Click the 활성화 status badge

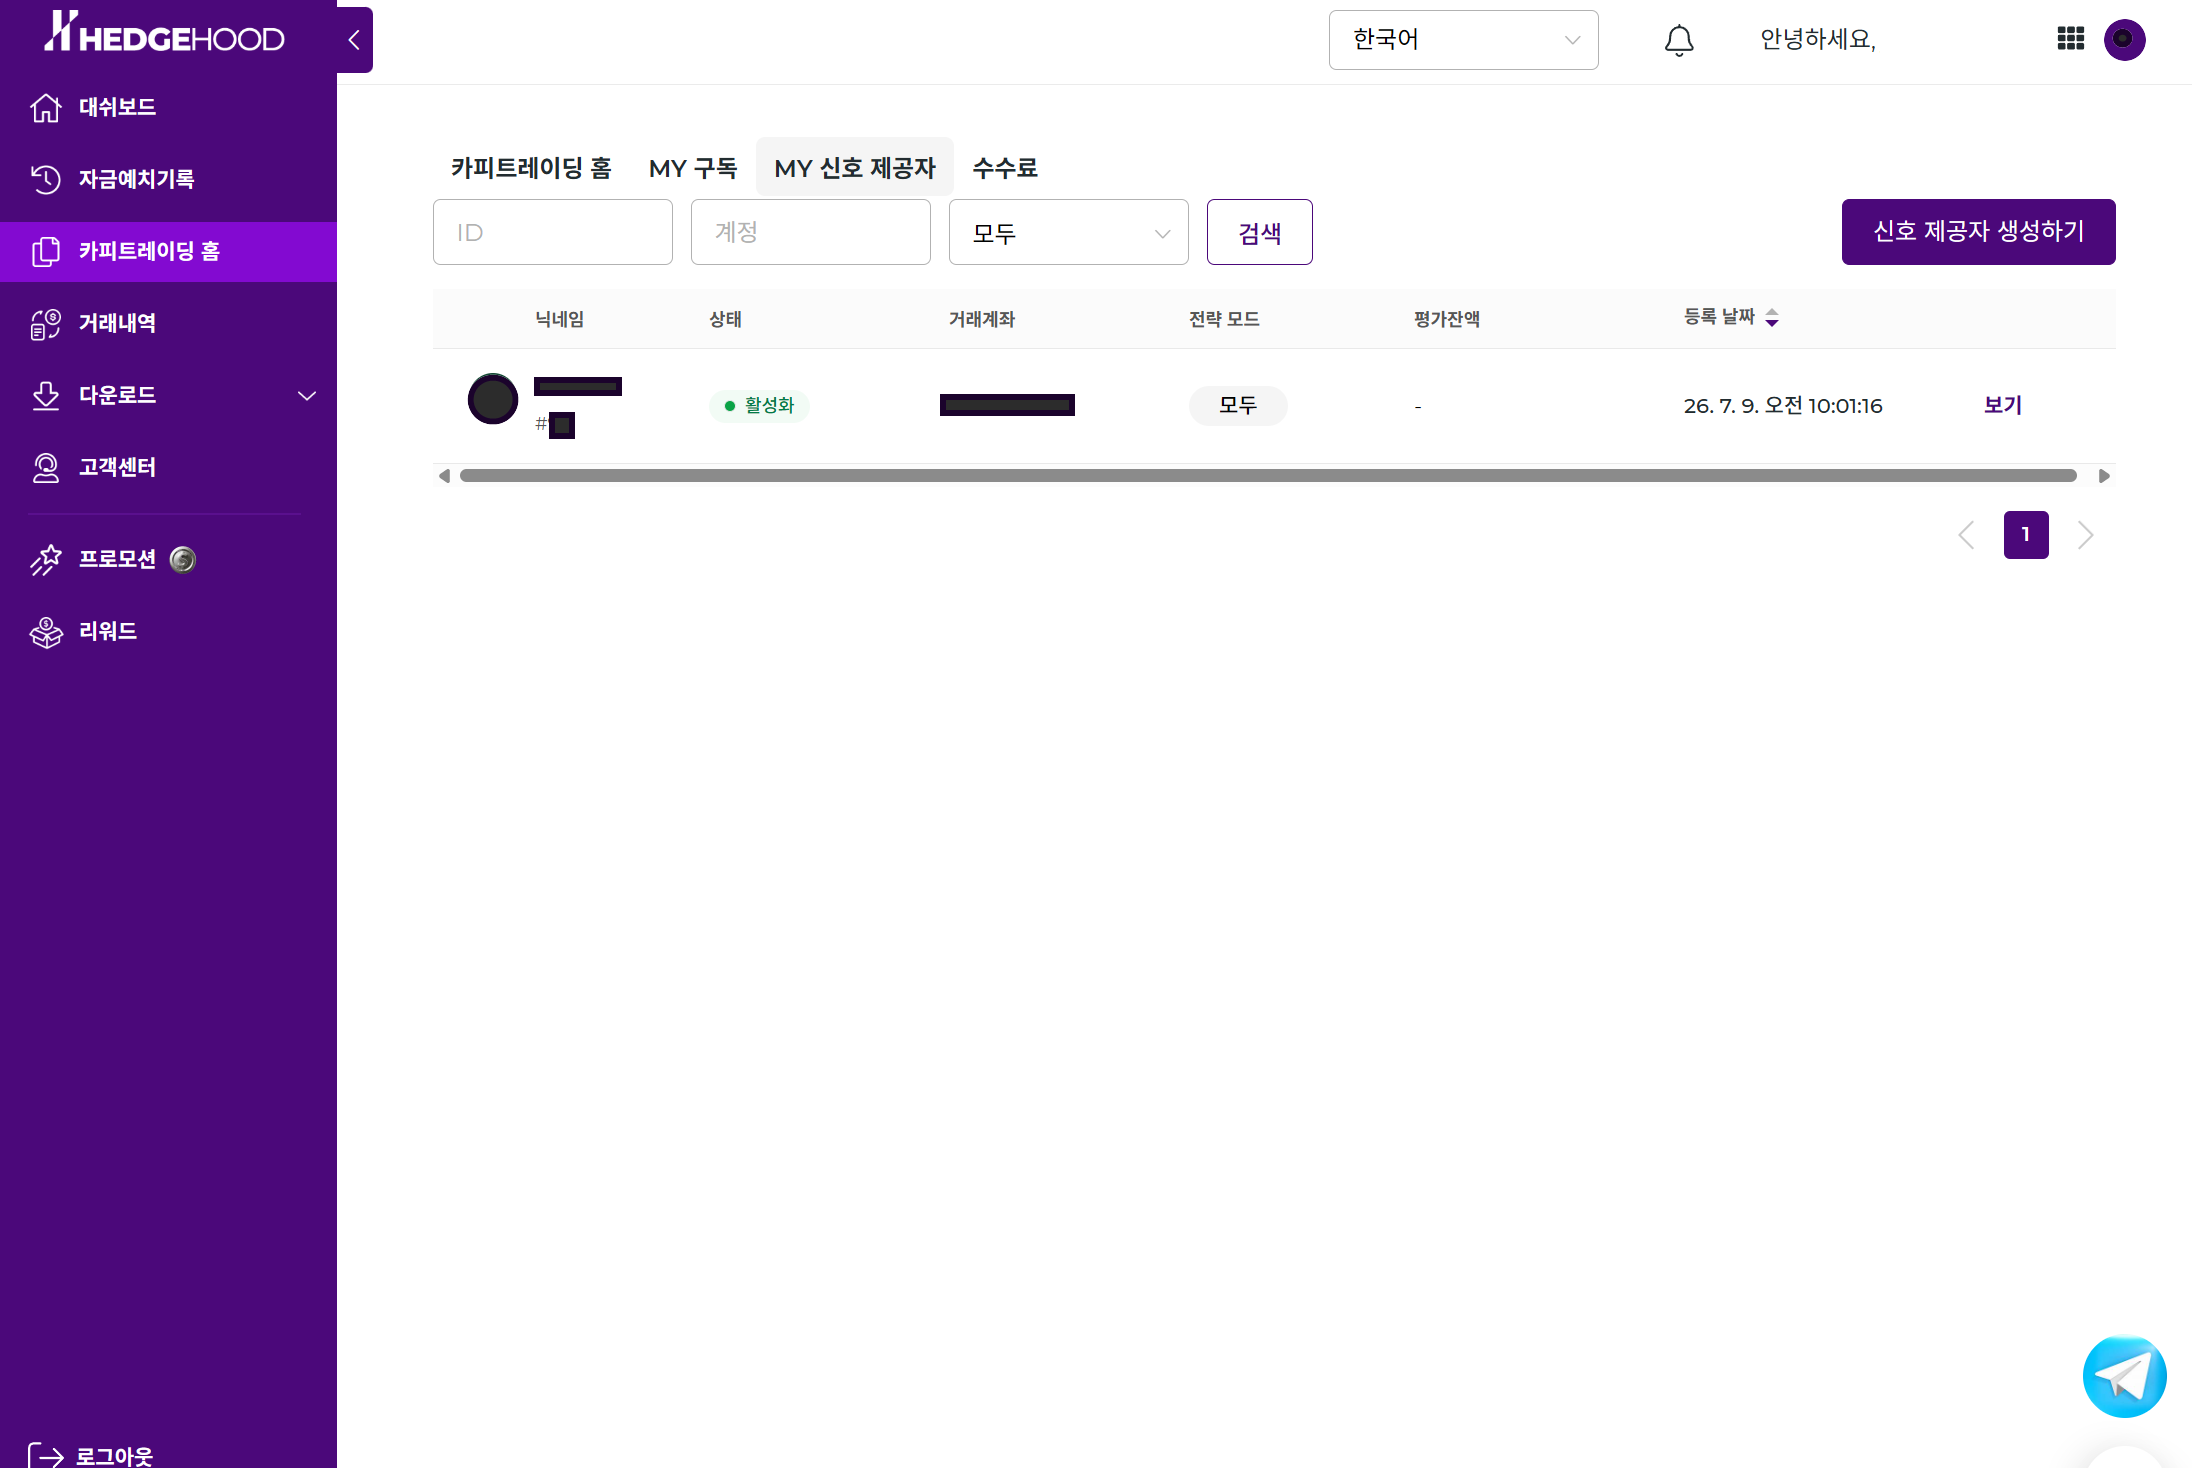click(759, 406)
